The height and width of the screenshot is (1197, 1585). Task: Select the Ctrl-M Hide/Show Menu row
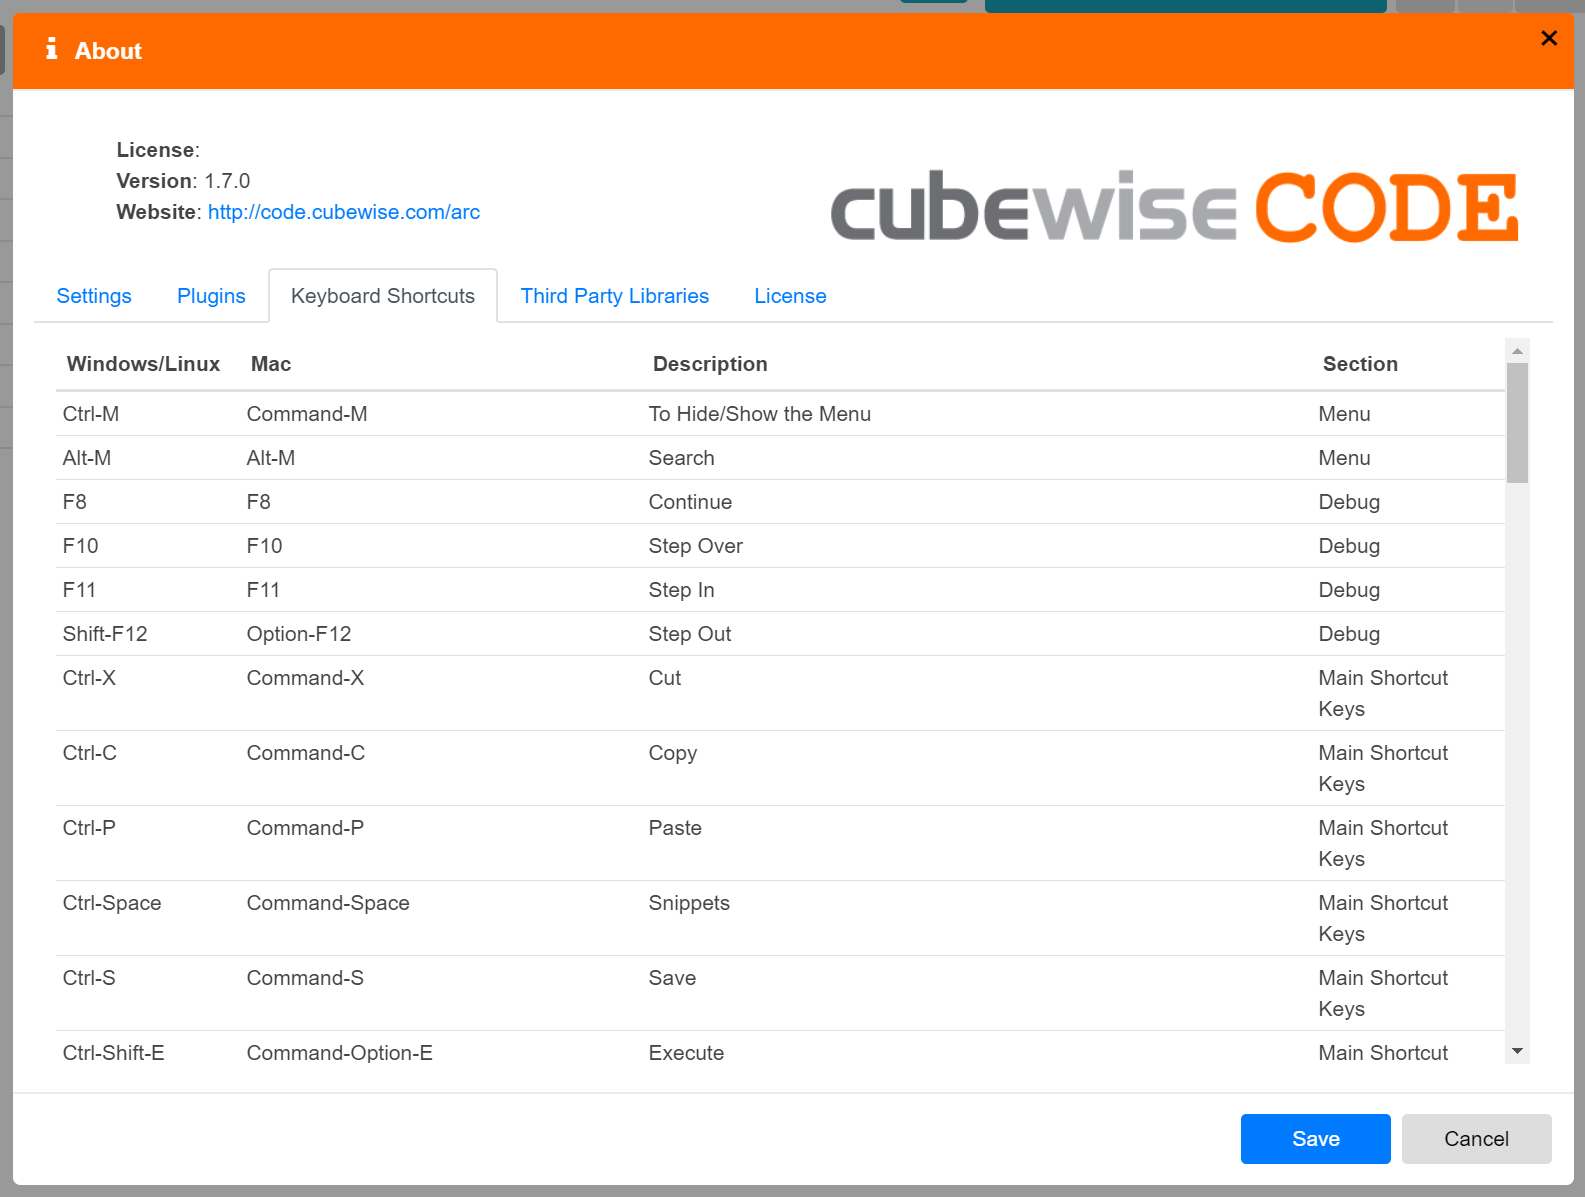click(x=759, y=414)
